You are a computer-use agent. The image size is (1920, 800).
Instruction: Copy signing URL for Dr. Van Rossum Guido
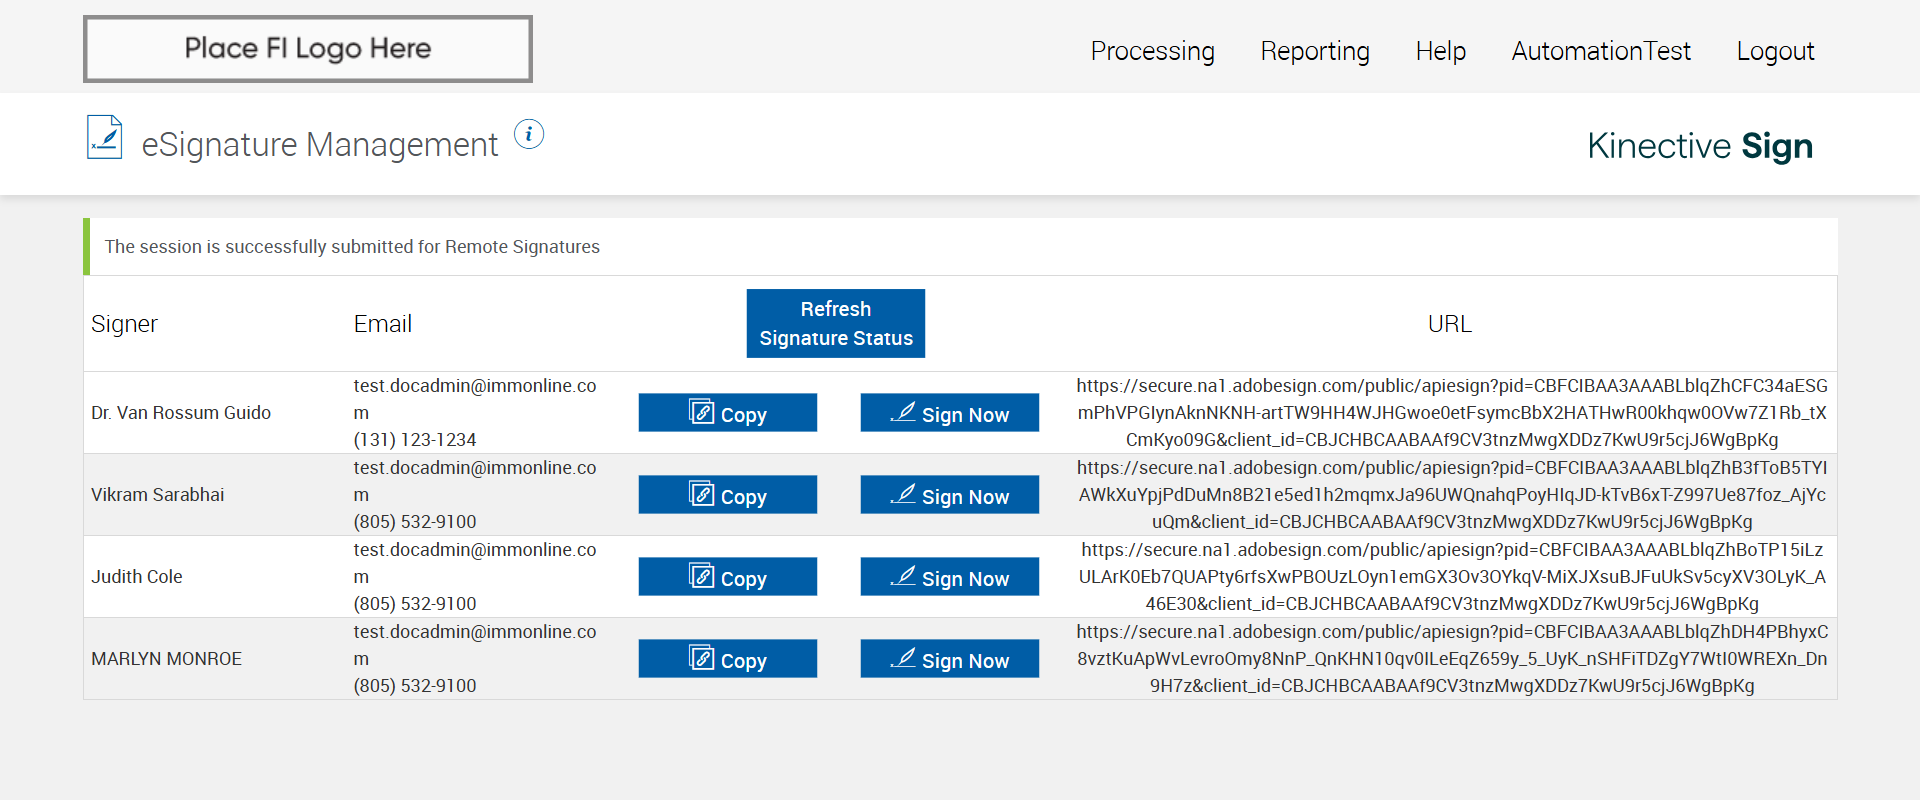pos(727,413)
